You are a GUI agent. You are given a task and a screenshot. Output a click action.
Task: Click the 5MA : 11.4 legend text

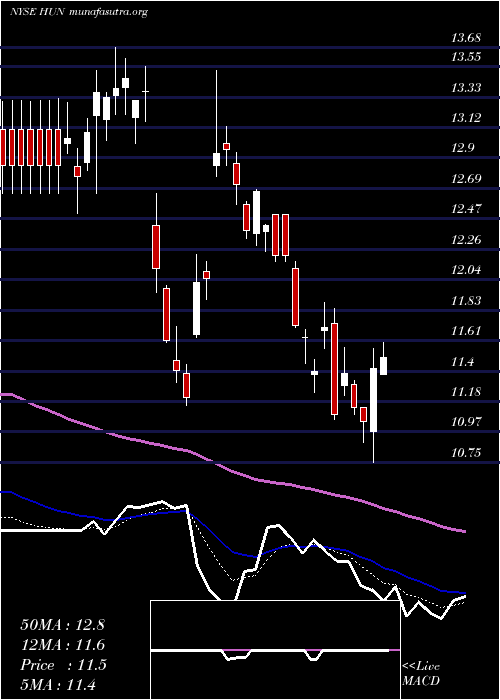tap(58, 685)
